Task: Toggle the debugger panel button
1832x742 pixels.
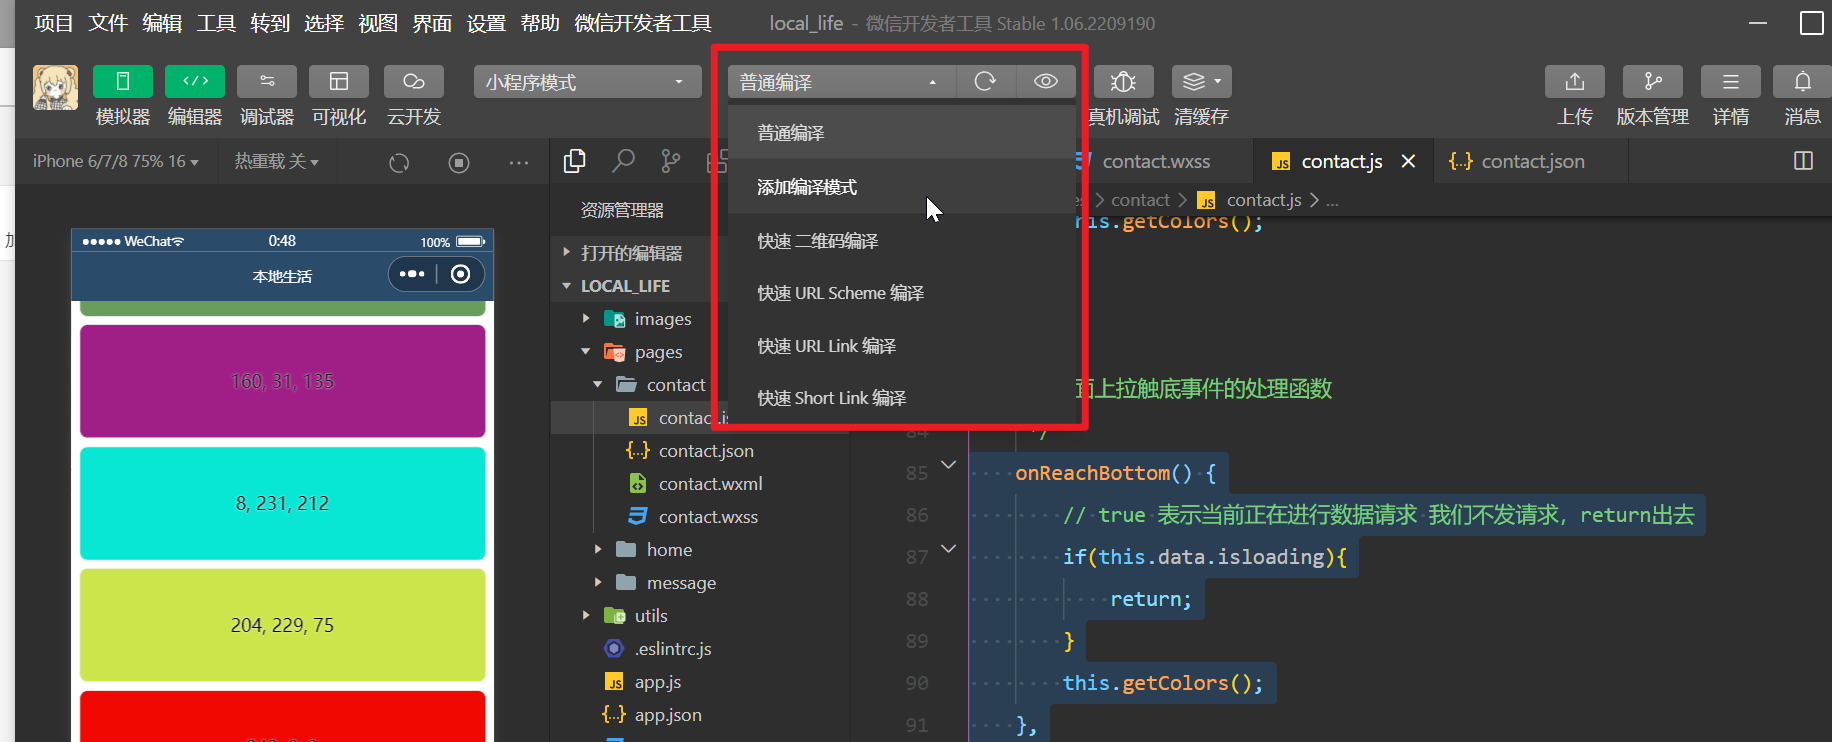Action: pos(267,82)
